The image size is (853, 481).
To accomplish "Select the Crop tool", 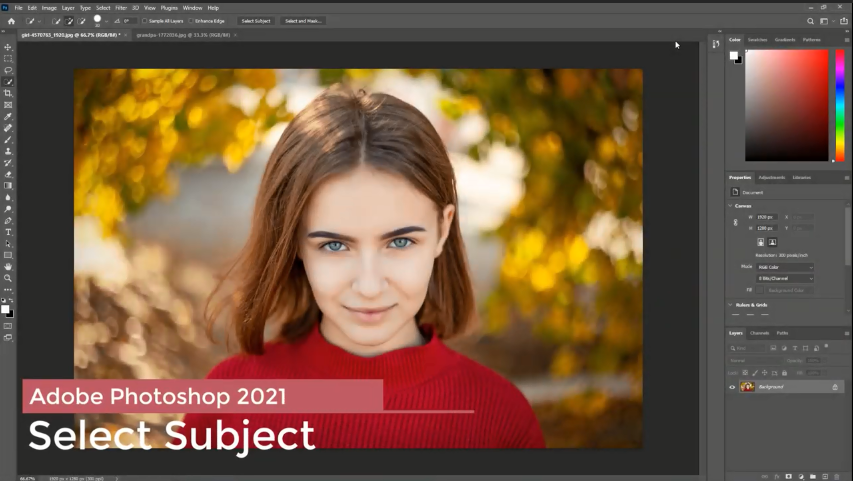I will 8,94.
